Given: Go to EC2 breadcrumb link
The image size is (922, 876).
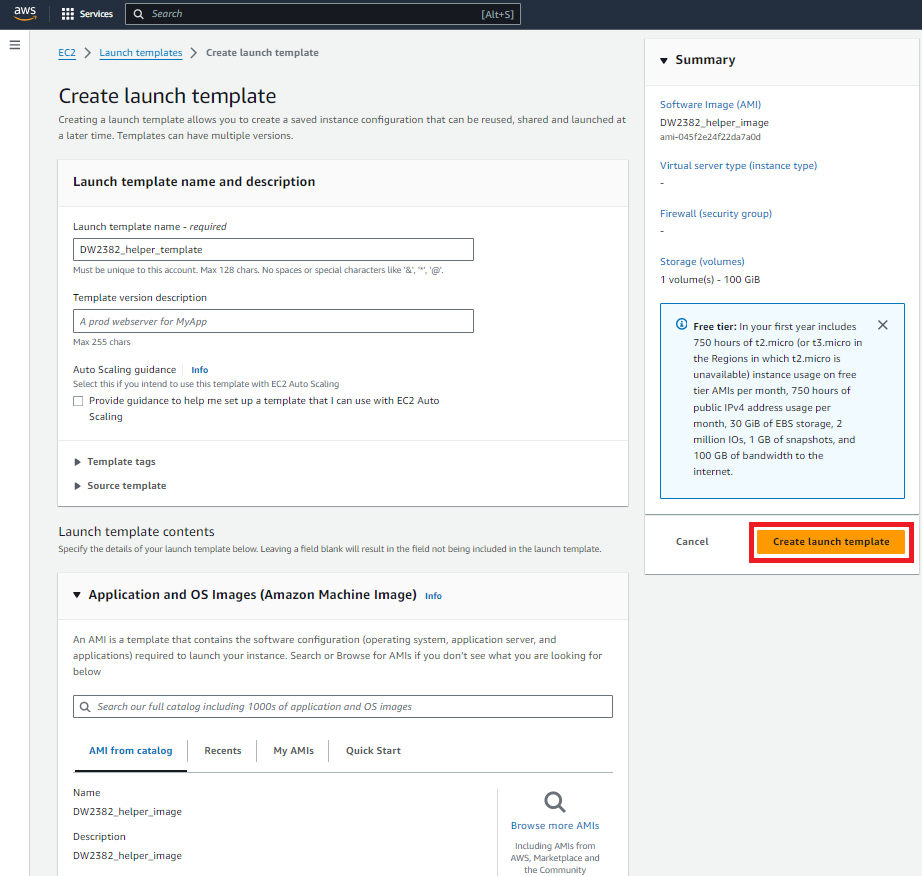Looking at the screenshot, I should (67, 53).
